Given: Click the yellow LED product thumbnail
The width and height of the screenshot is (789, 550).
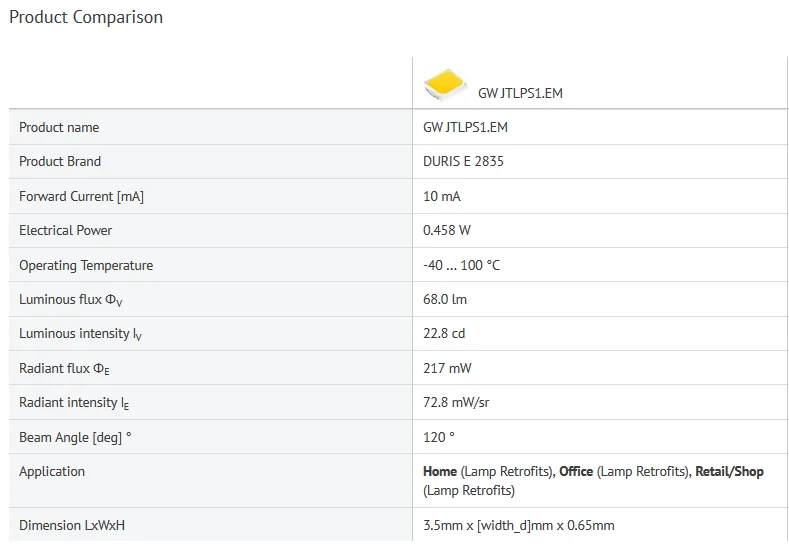Looking at the screenshot, I should 445,84.
